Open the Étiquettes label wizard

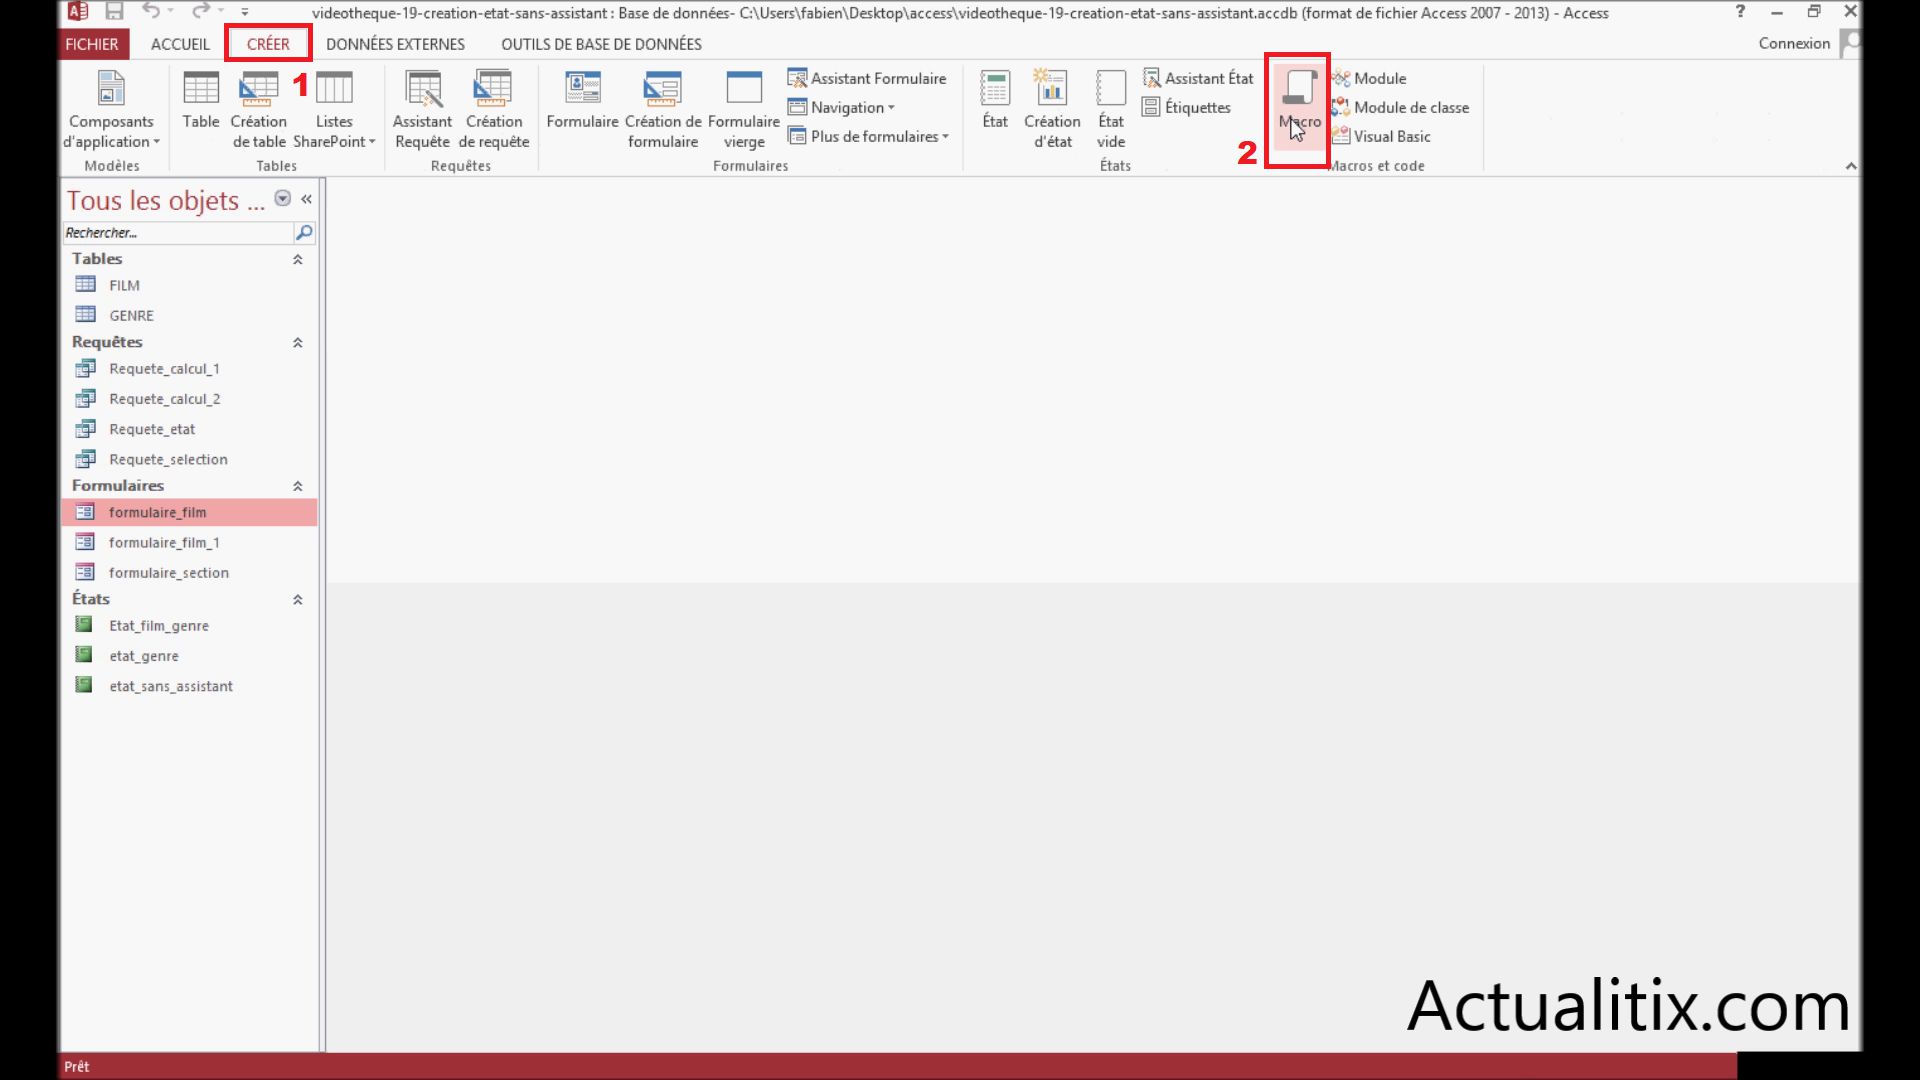1187,107
